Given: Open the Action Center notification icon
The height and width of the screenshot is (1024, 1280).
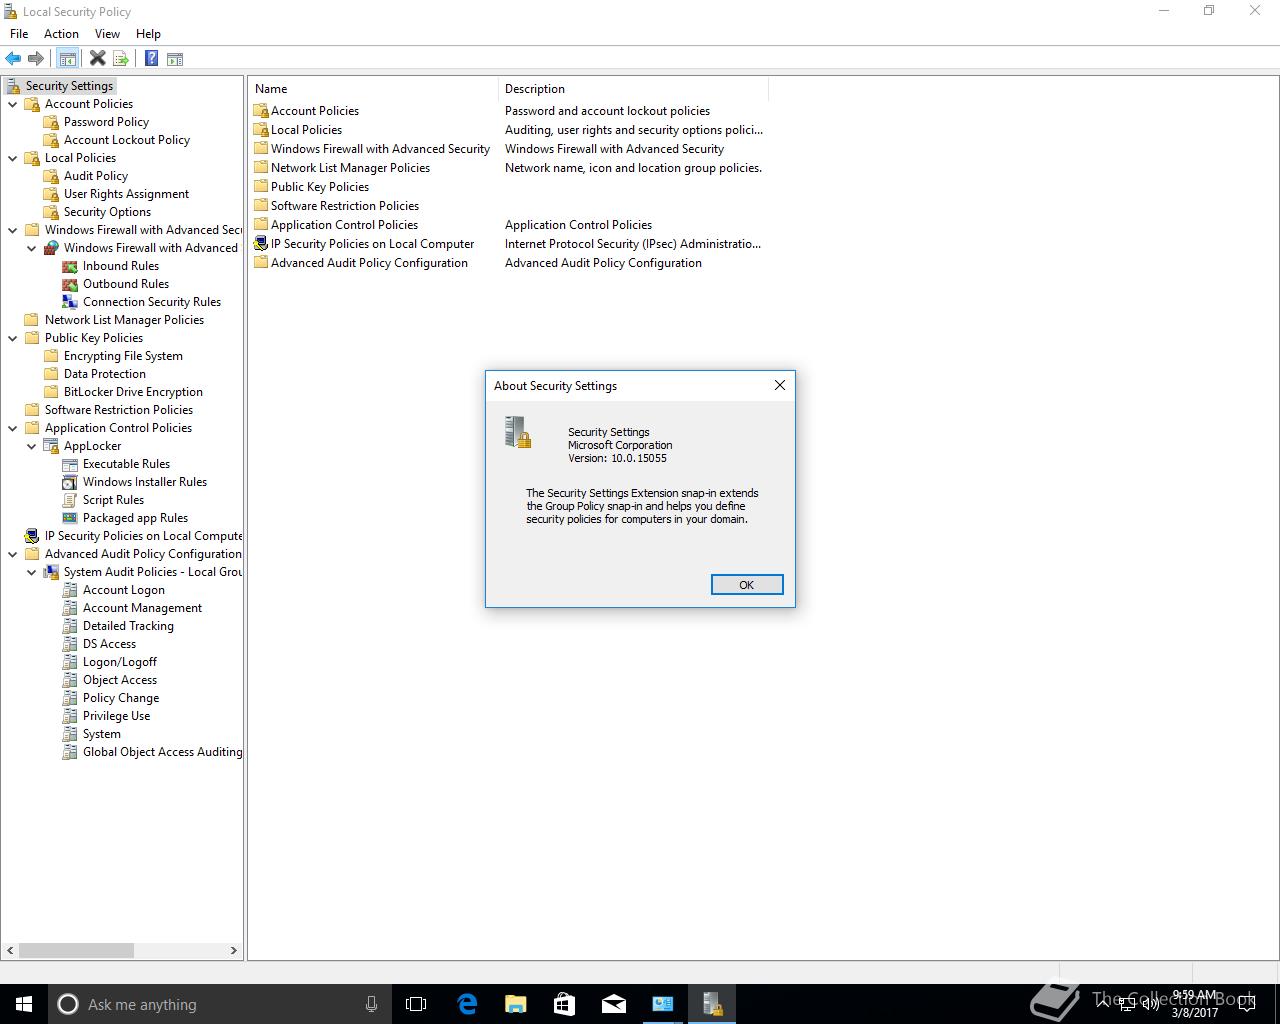Looking at the screenshot, I should pyautogui.click(x=1247, y=1004).
